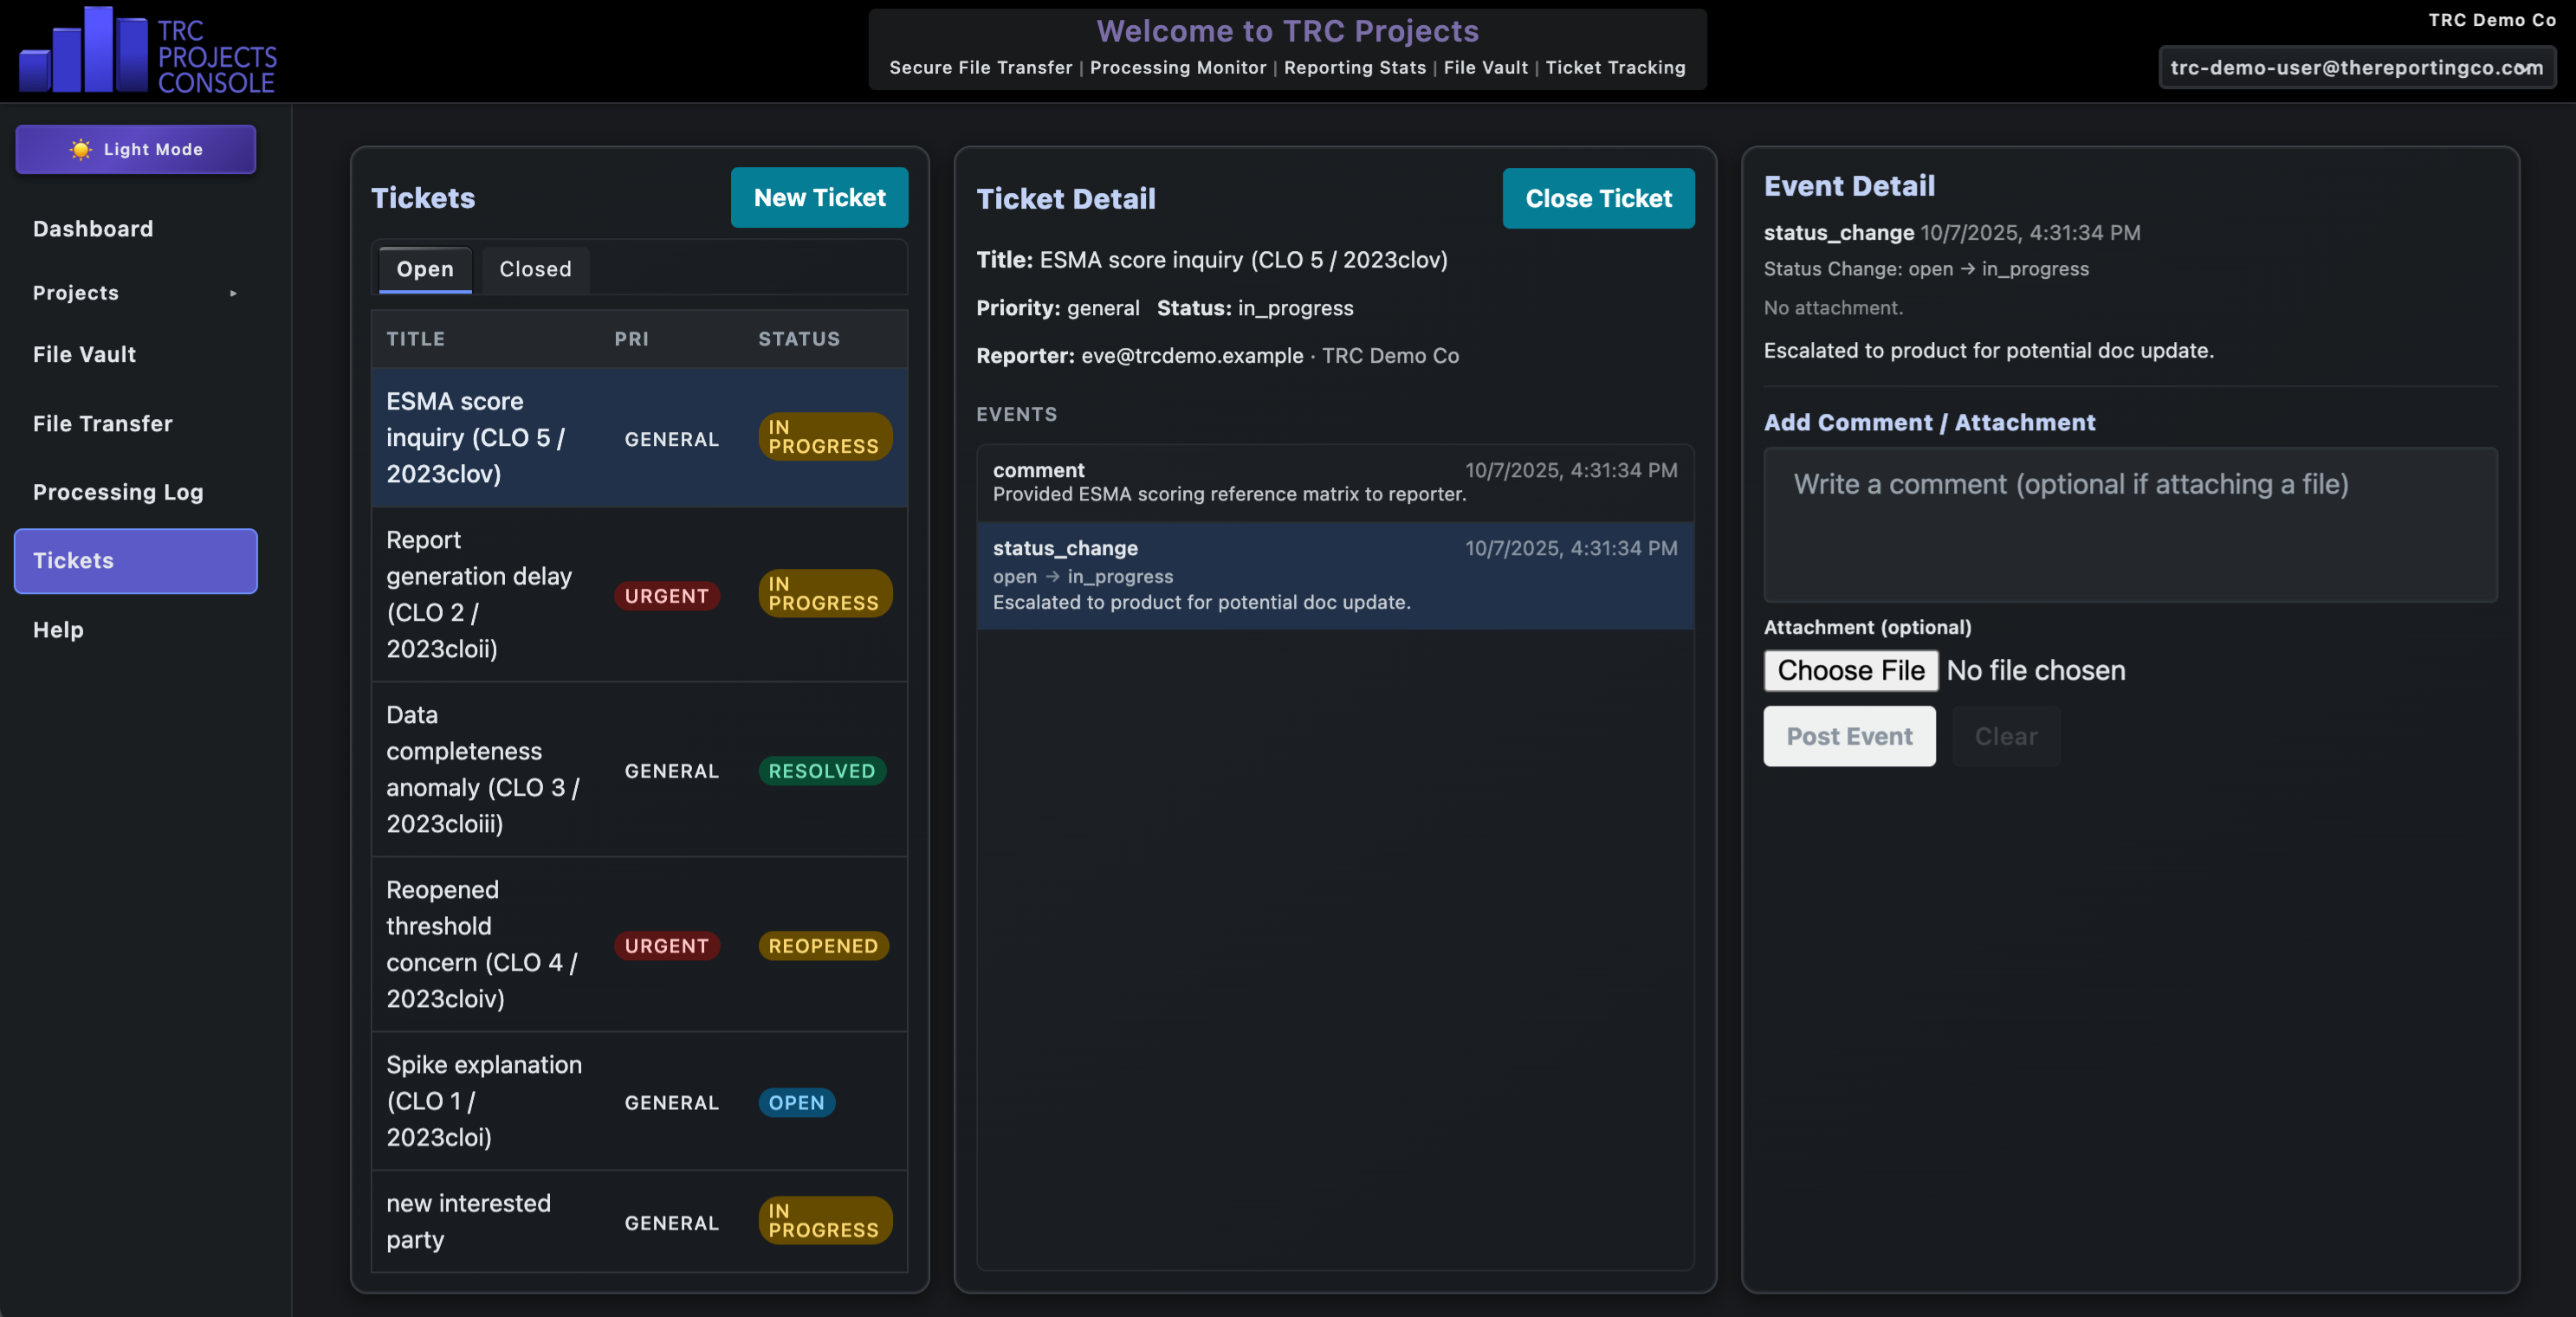Click Choose File for attachment
2576x1317 pixels.
[x=1850, y=670]
